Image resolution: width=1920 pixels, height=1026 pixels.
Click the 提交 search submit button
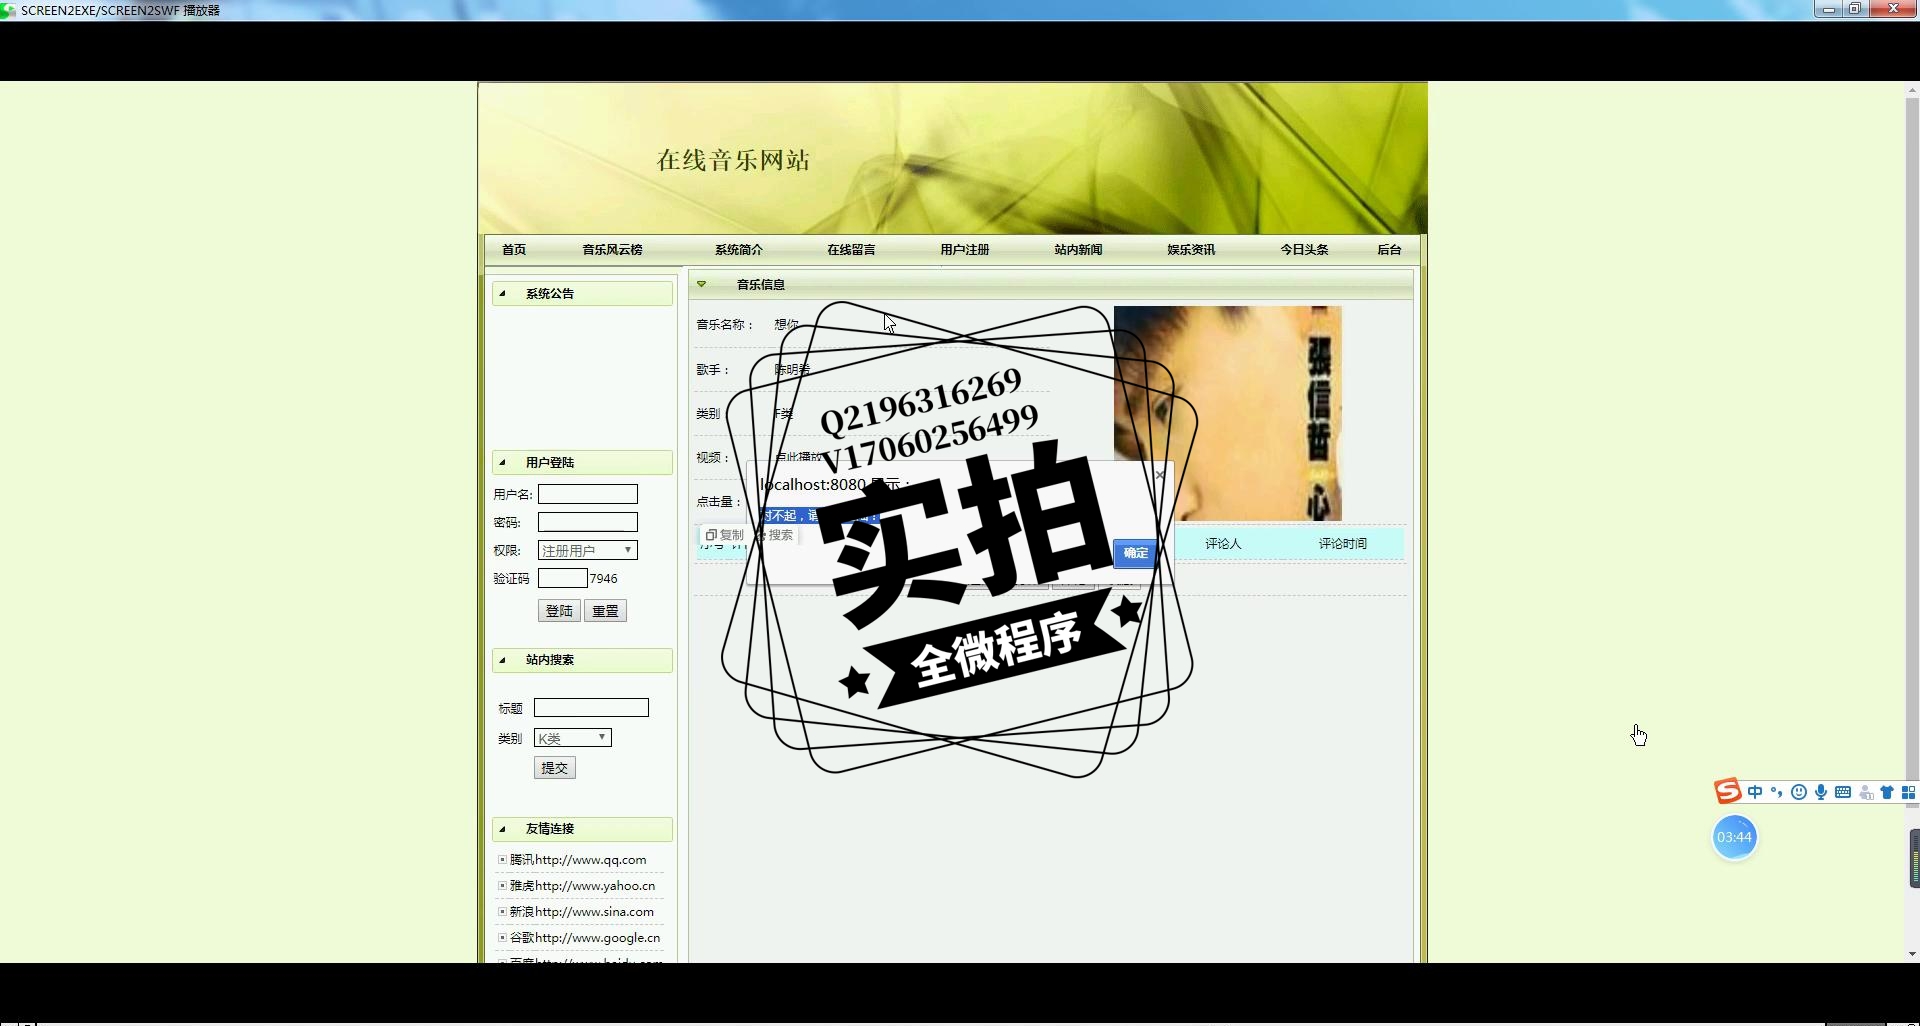click(x=555, y=768)
